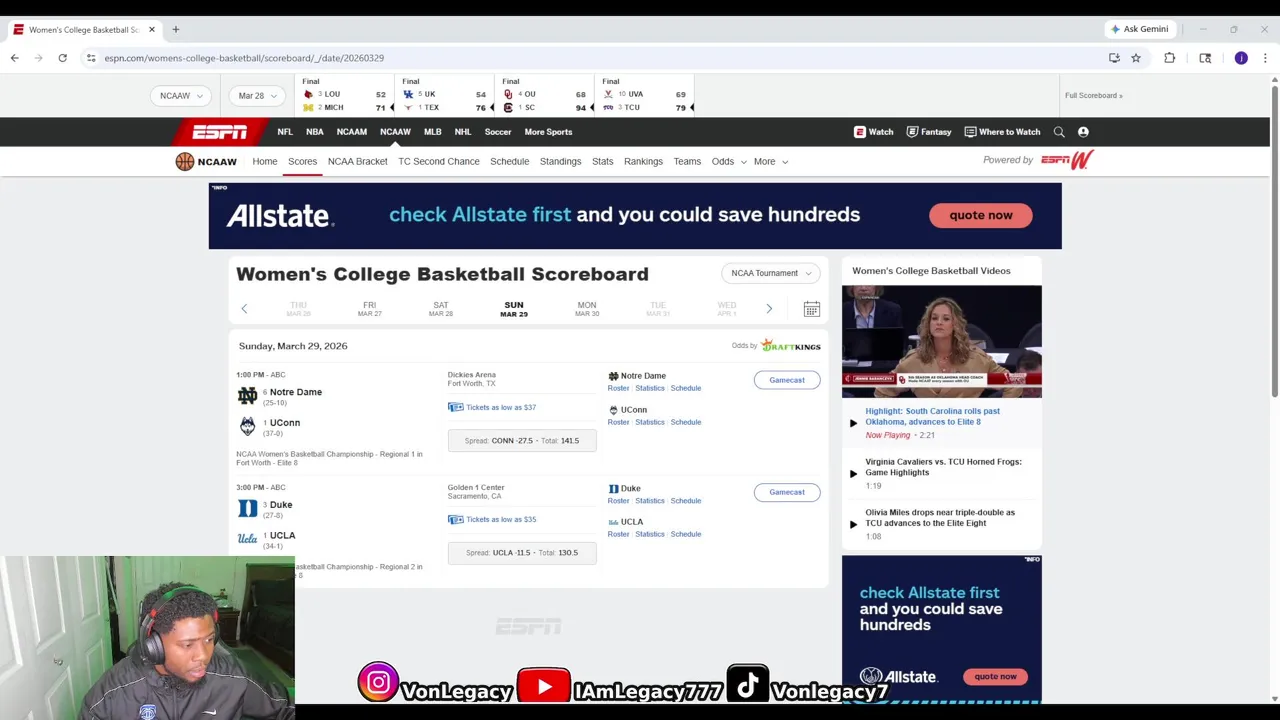This screenshot has width=1280, height=720.
Task: Select the MLB tab
Action: click(433, 132)
